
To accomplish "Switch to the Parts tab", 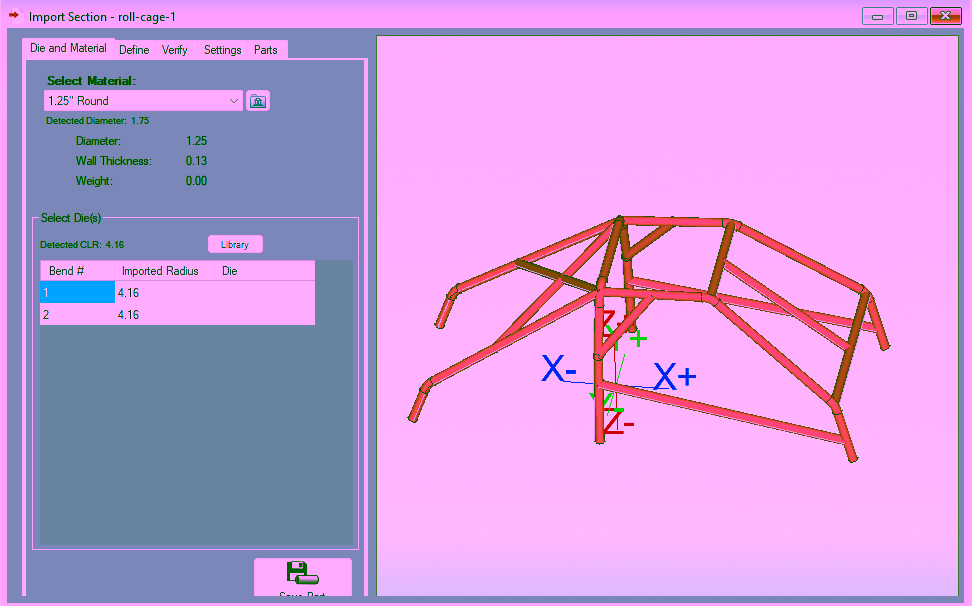I will (x=265, y=50).
